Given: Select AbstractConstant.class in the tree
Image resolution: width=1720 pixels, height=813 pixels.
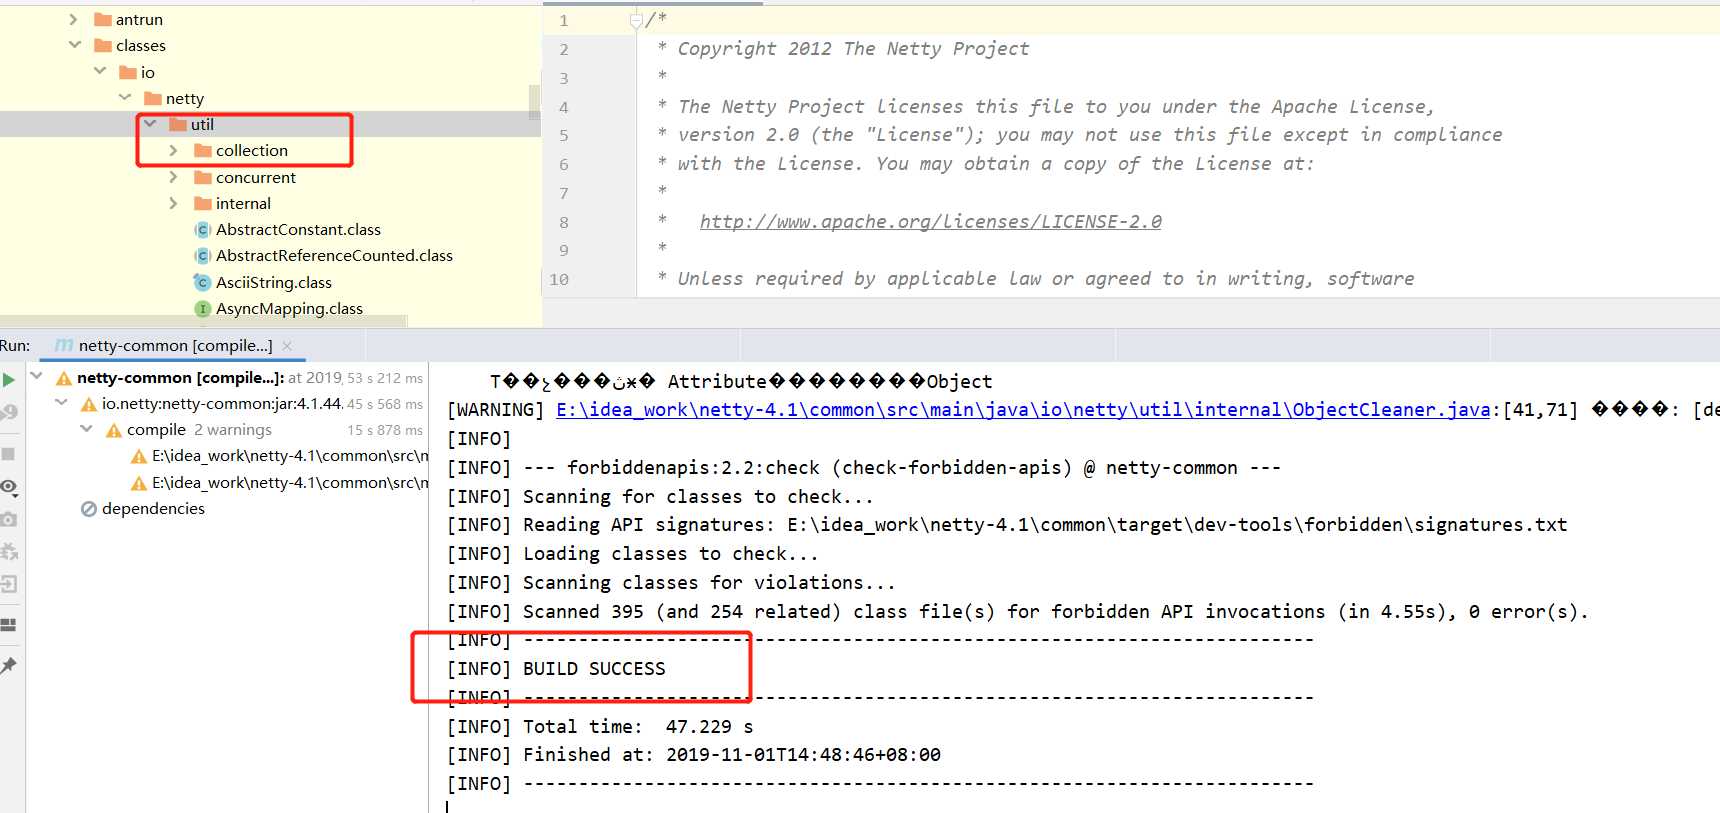Looking at the screenshot, I should click(x=298, y=230).
